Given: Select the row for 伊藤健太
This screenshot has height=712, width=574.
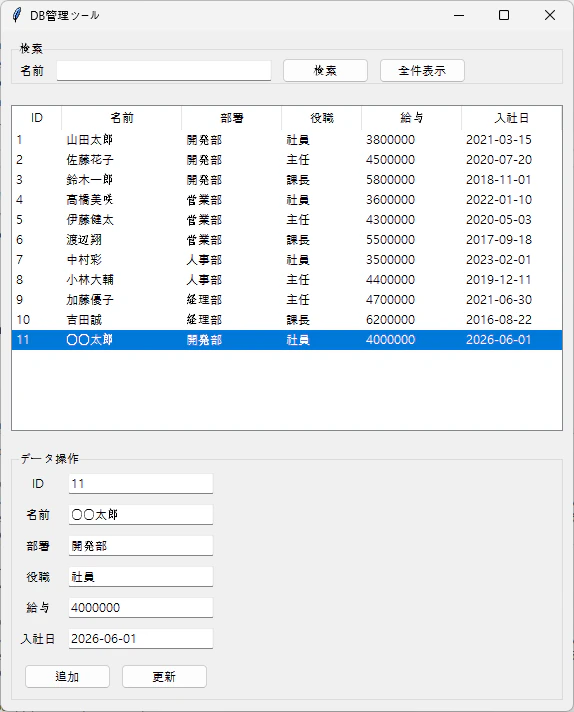Looking at the screenshot, I should 287,220.
